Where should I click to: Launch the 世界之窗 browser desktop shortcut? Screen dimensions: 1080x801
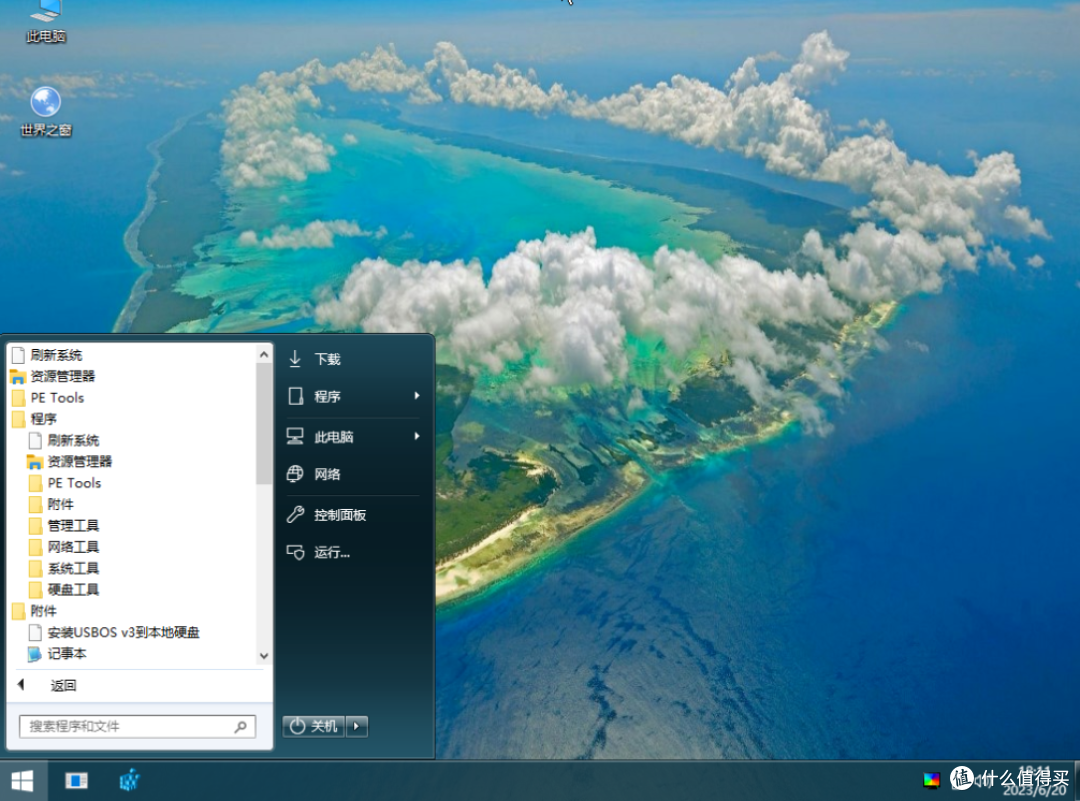point(45,110)
